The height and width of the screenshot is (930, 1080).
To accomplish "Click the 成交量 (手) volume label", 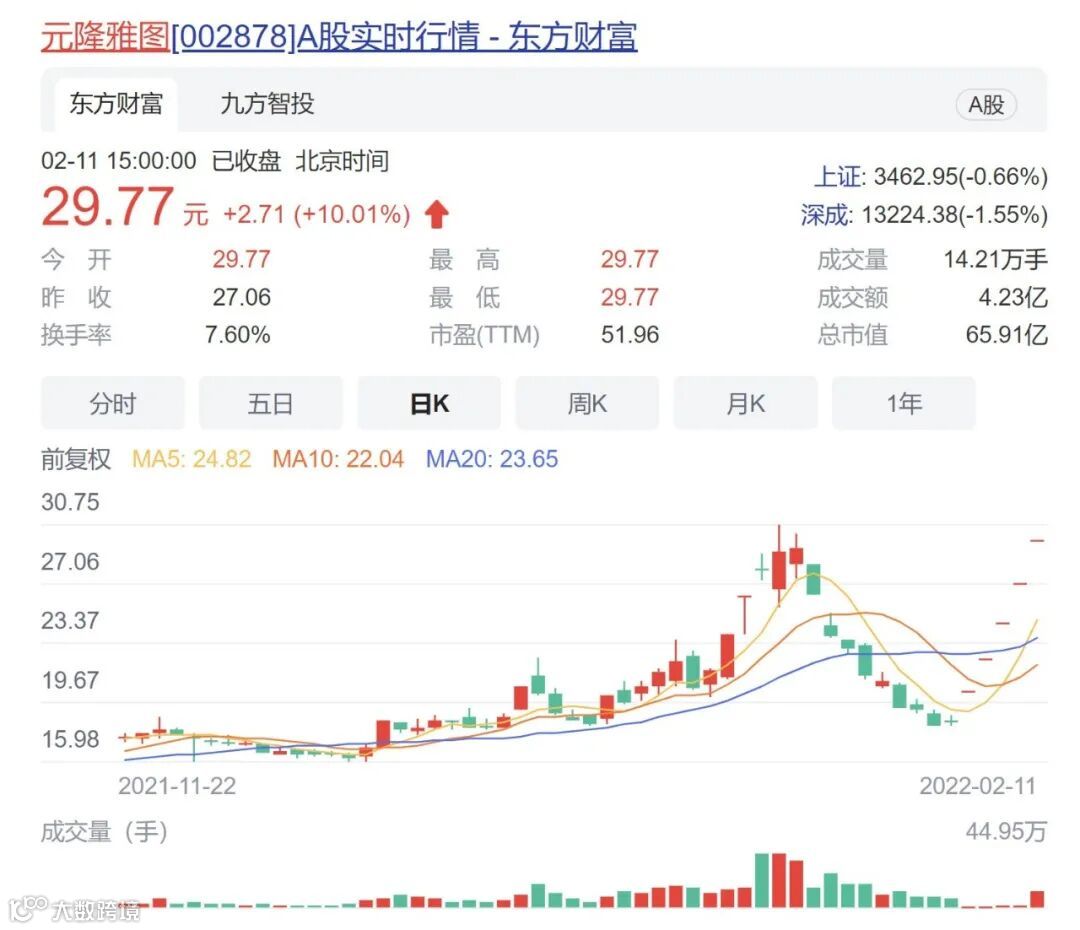I will (x=104, y=831).
